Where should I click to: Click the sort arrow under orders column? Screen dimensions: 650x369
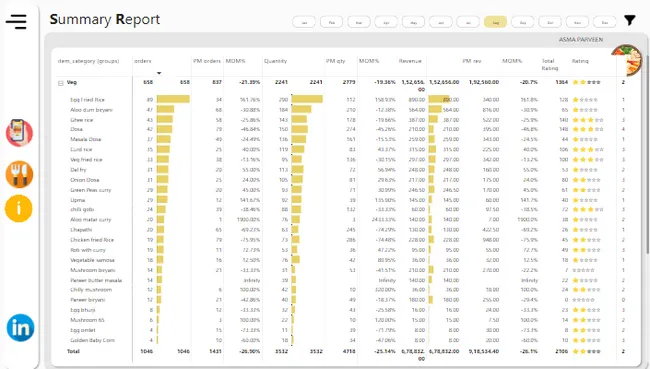pos(159,73)
